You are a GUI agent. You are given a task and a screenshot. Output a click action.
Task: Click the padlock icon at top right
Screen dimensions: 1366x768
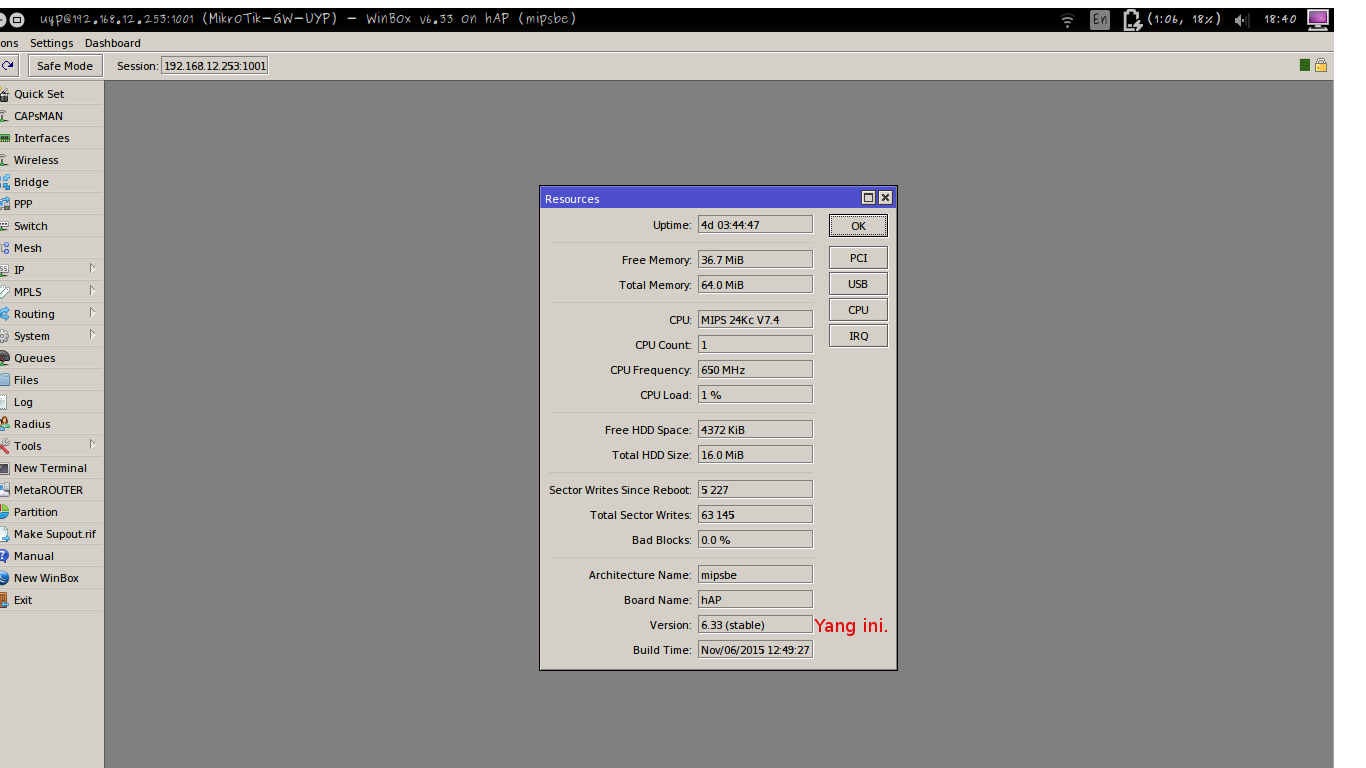[1320, 65]
